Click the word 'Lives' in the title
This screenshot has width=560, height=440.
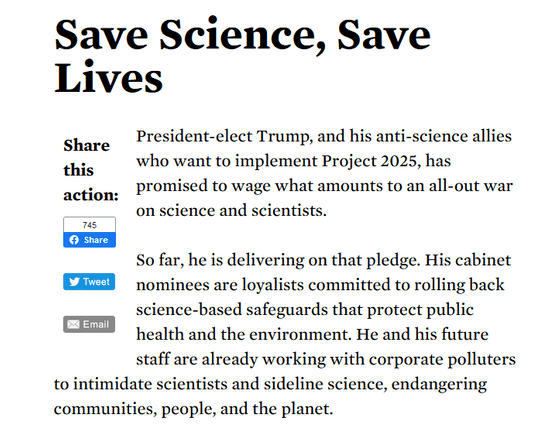(109, 78)
